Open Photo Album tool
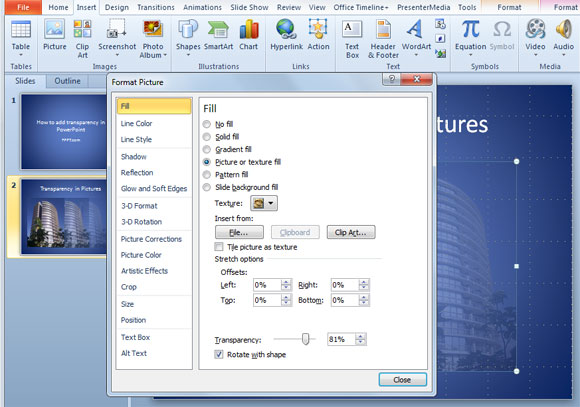Viewport: 580px width, 407px height. coord(153,38)
